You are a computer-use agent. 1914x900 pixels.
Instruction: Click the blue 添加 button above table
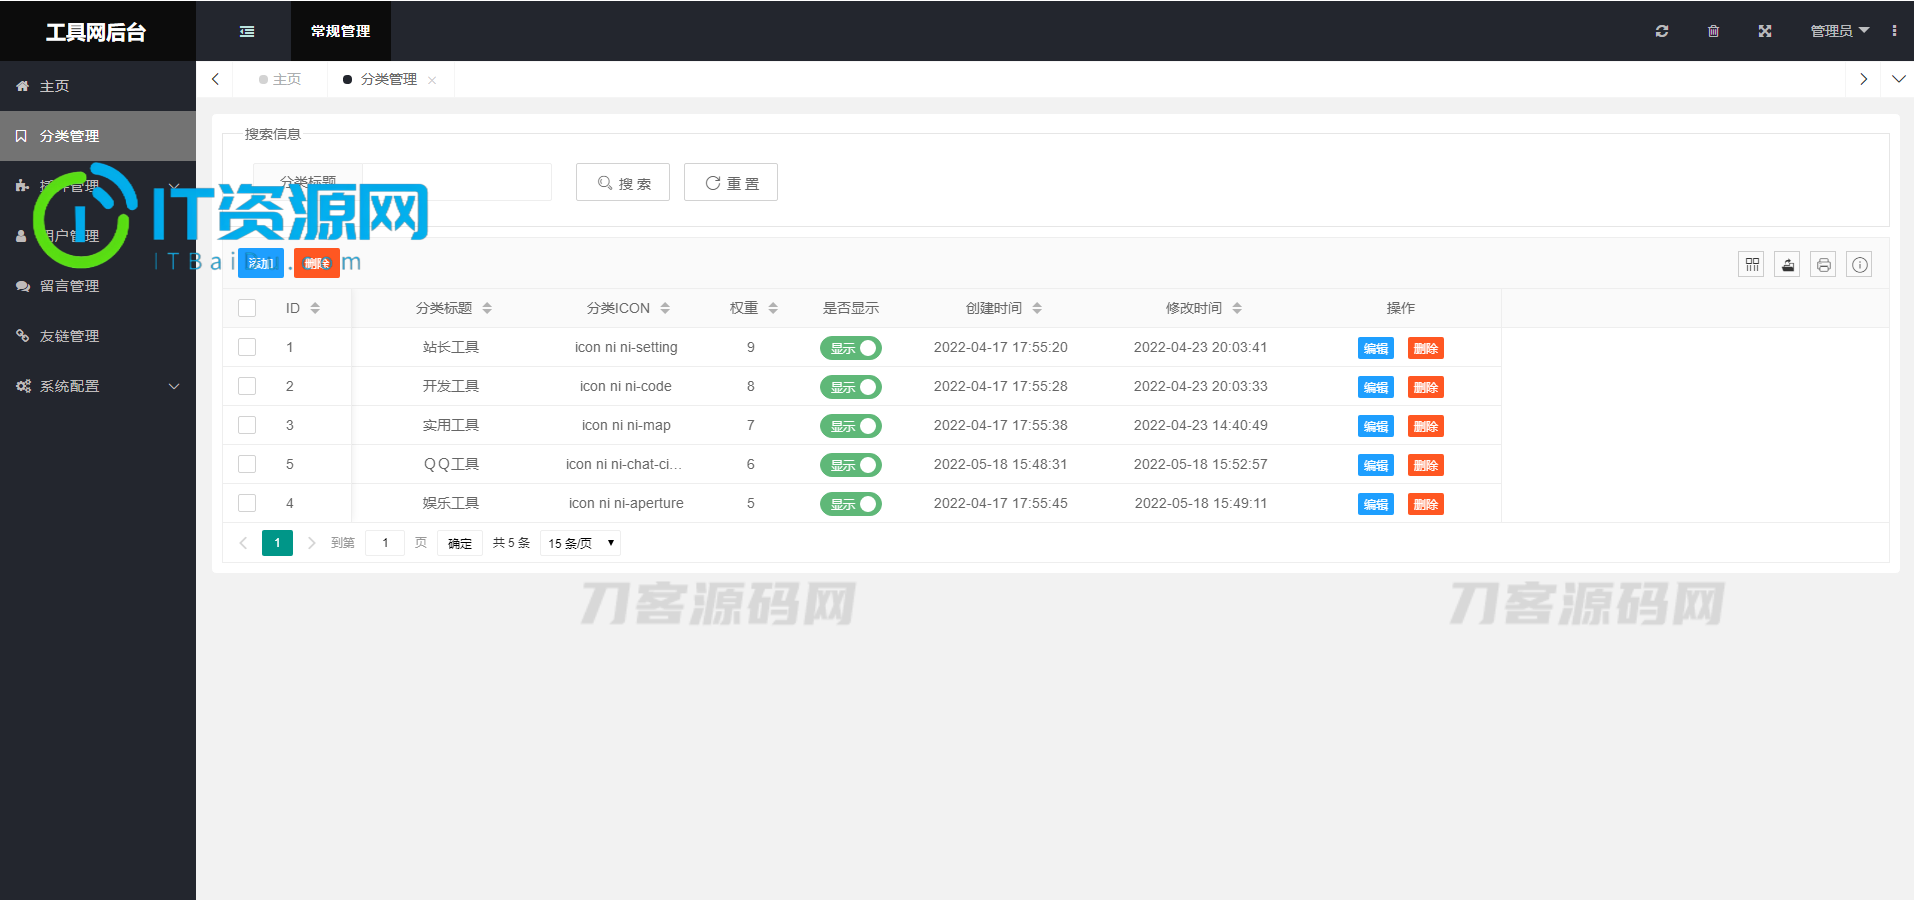pyautogui.click(x=261, y=263)
